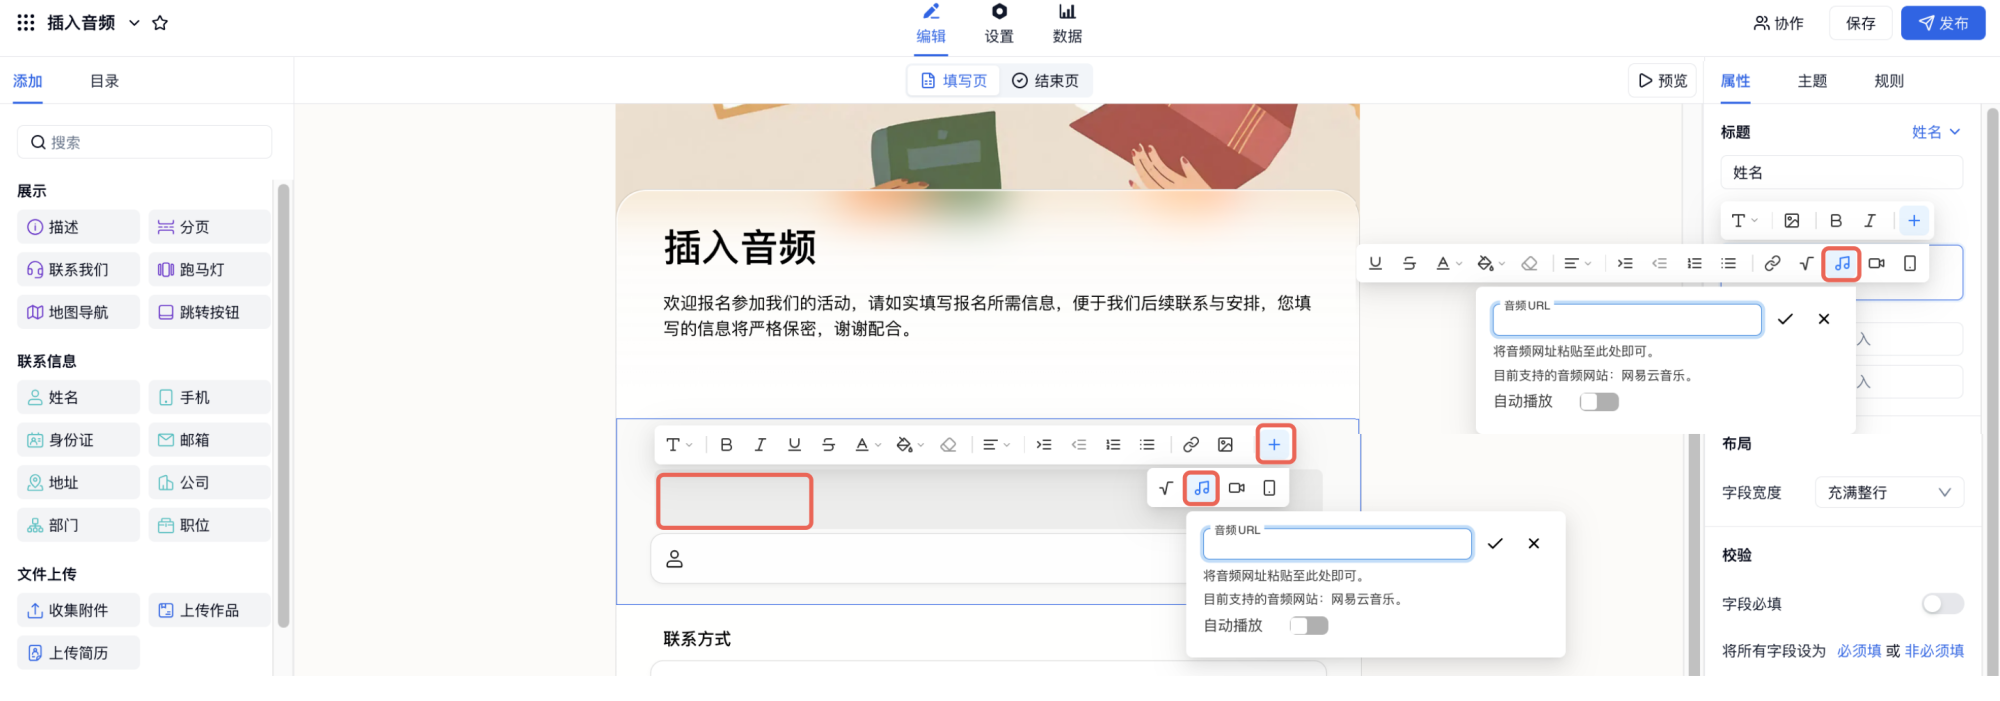Switch to the 数据 top tab
The width and height of the screenshot is (2000, 701).
[1067, 24]
